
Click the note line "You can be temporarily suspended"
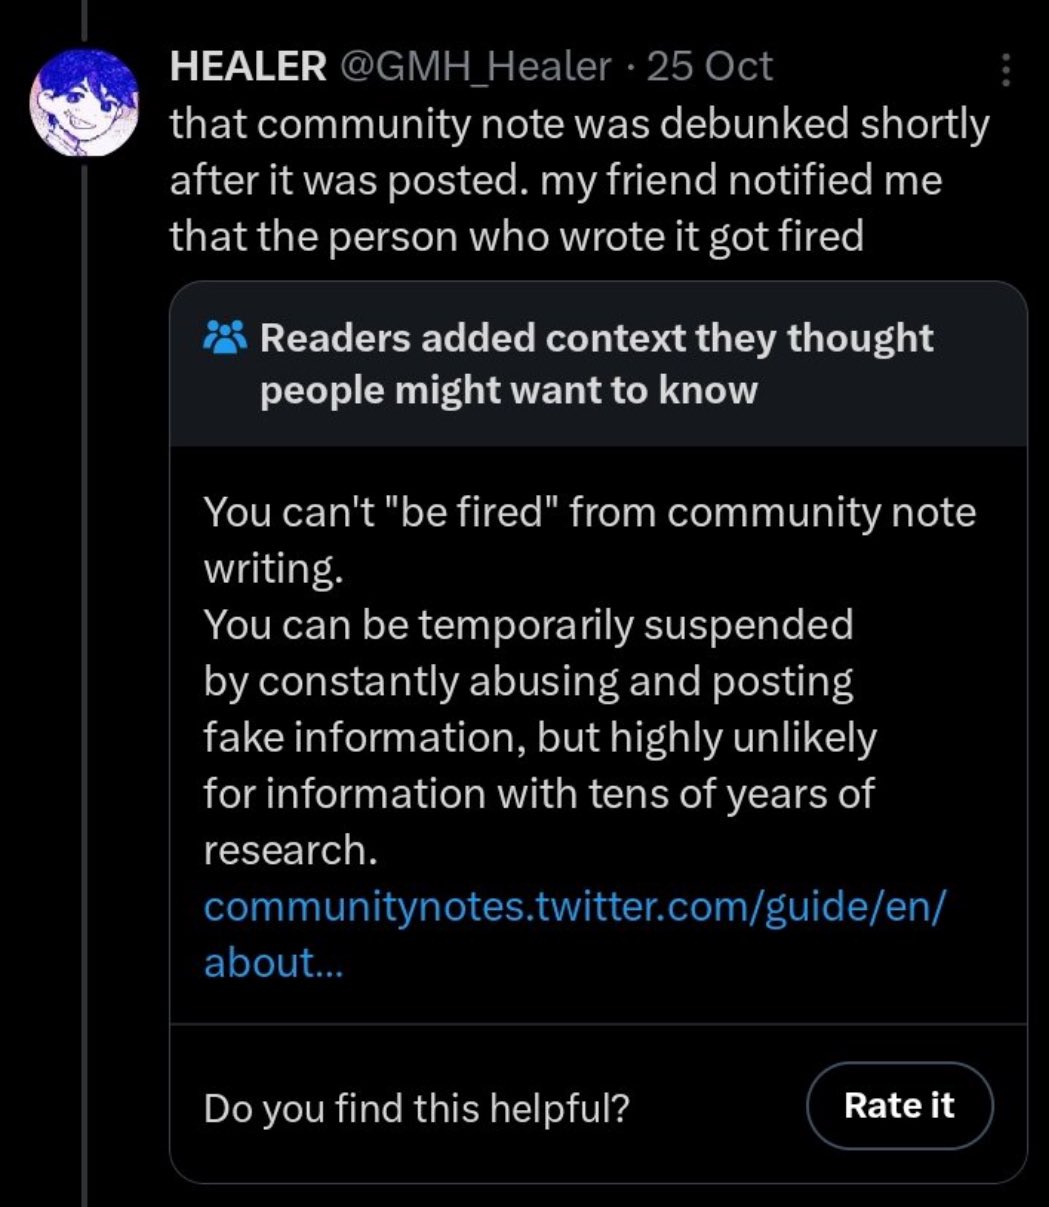528,626
